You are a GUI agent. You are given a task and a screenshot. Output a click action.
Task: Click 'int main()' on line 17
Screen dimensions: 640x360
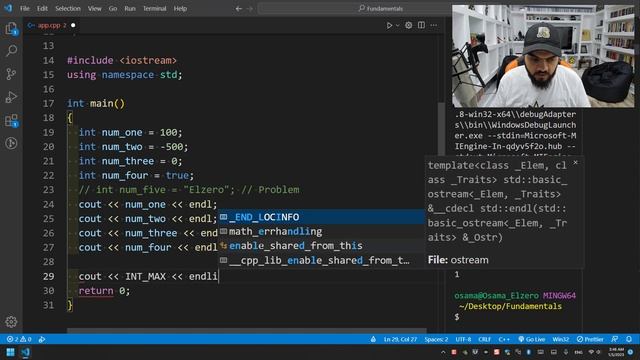tap(96, 103)
